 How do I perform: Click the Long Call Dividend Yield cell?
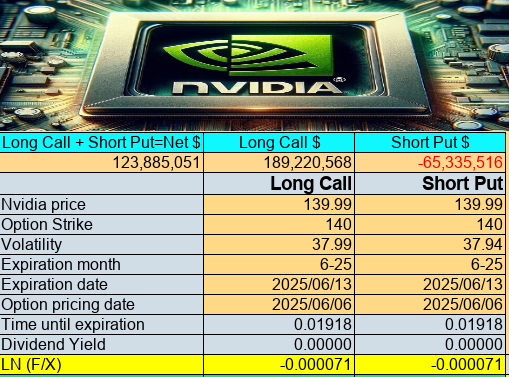pos(279,344)
